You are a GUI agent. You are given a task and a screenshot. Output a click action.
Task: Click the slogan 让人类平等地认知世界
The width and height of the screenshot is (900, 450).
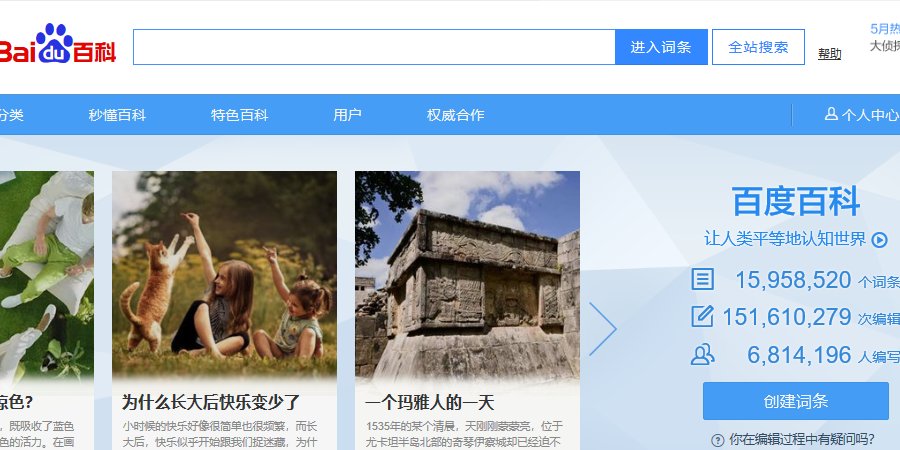coord(785,239)
